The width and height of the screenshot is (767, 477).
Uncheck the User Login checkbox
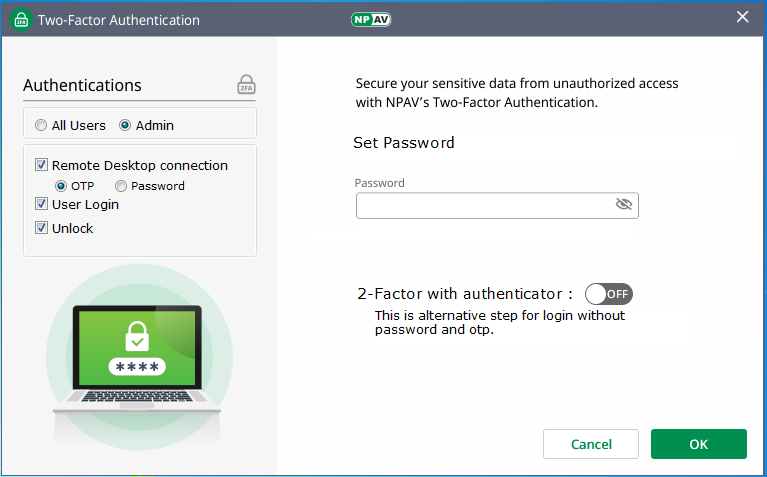(x=42, y=204)
